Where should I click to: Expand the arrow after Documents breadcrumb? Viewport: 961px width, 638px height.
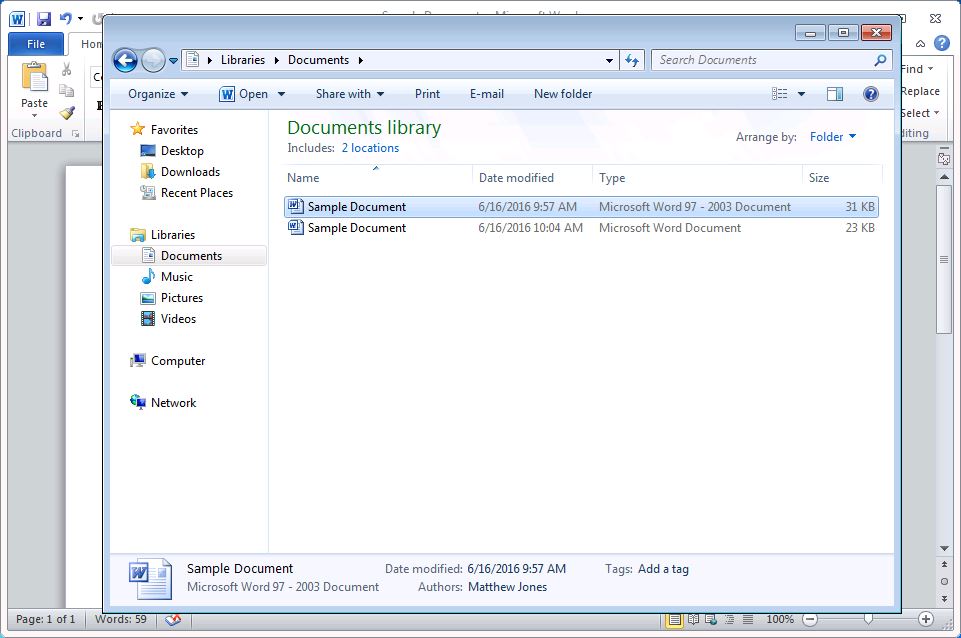(360, 60)
